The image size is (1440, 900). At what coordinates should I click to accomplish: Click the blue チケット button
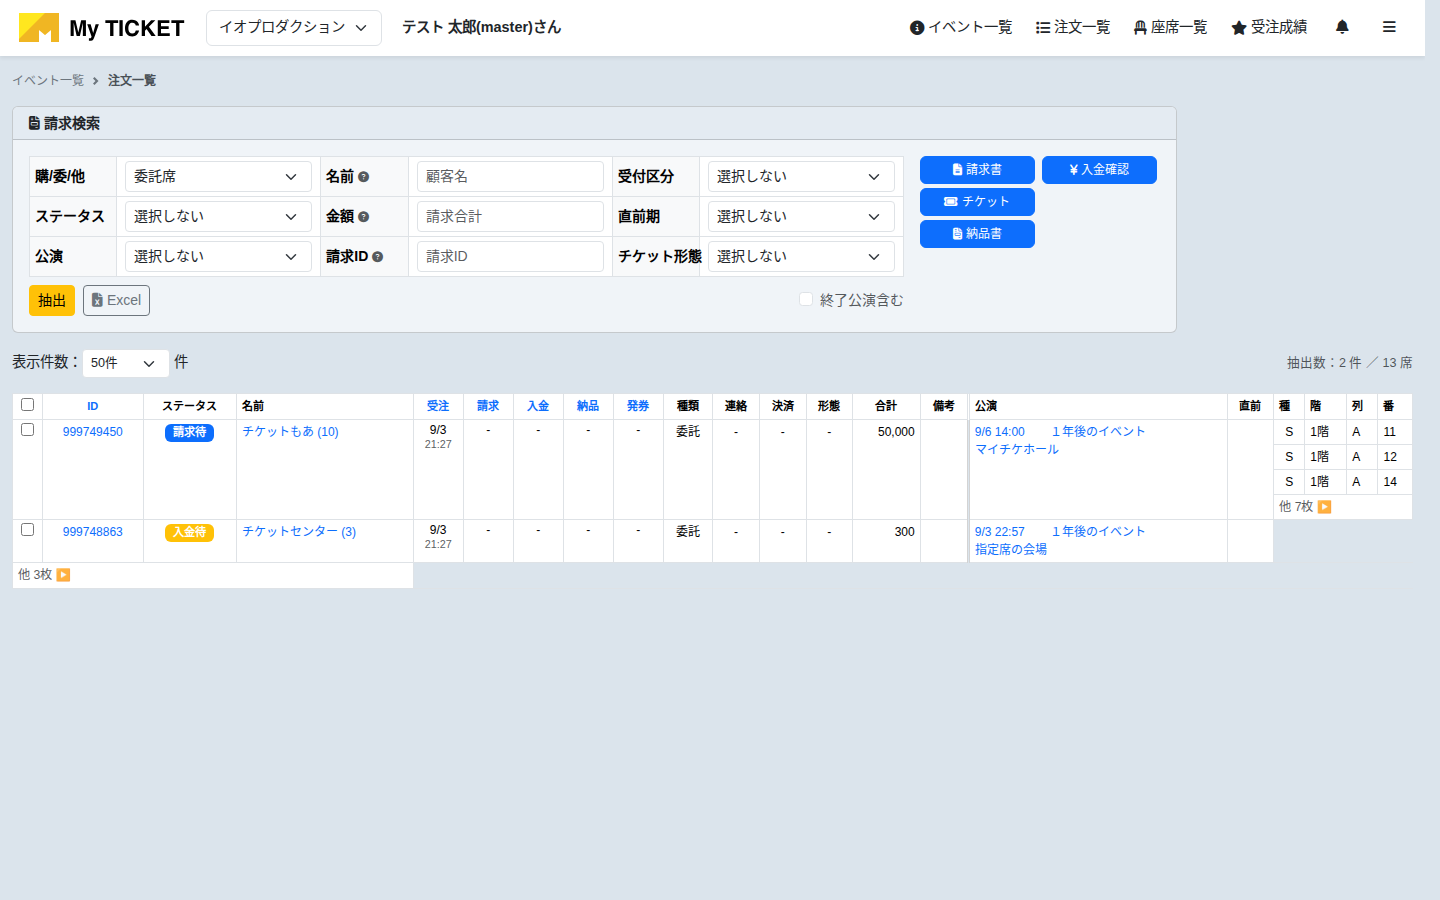(977, 202)
